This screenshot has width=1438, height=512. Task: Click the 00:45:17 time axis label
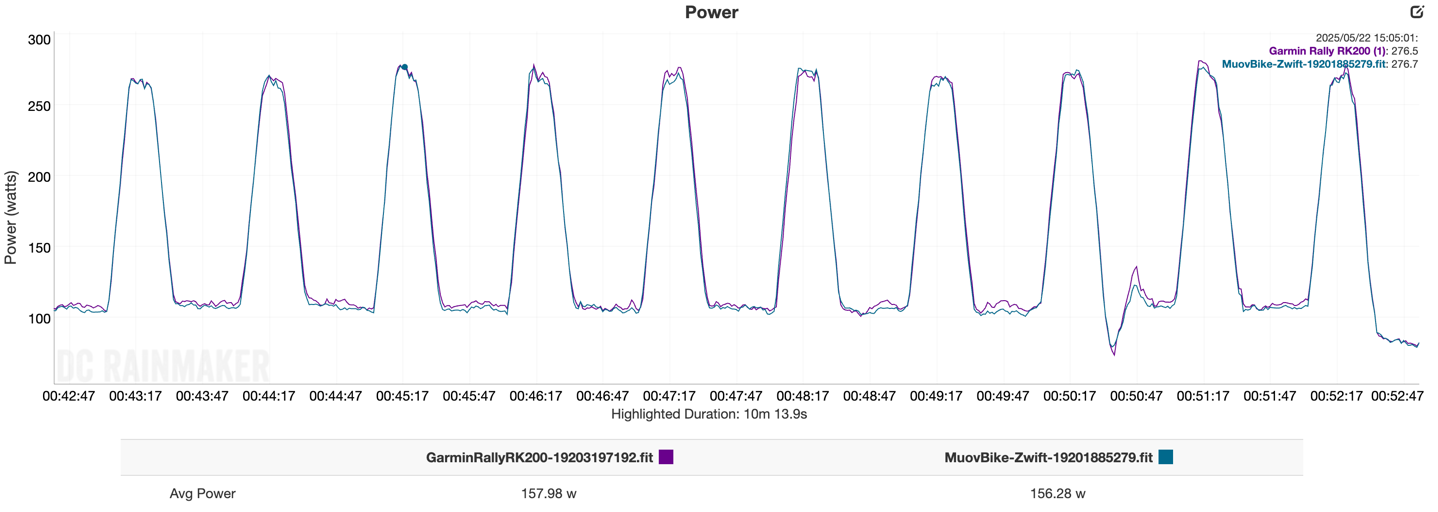tap(403, 396)
